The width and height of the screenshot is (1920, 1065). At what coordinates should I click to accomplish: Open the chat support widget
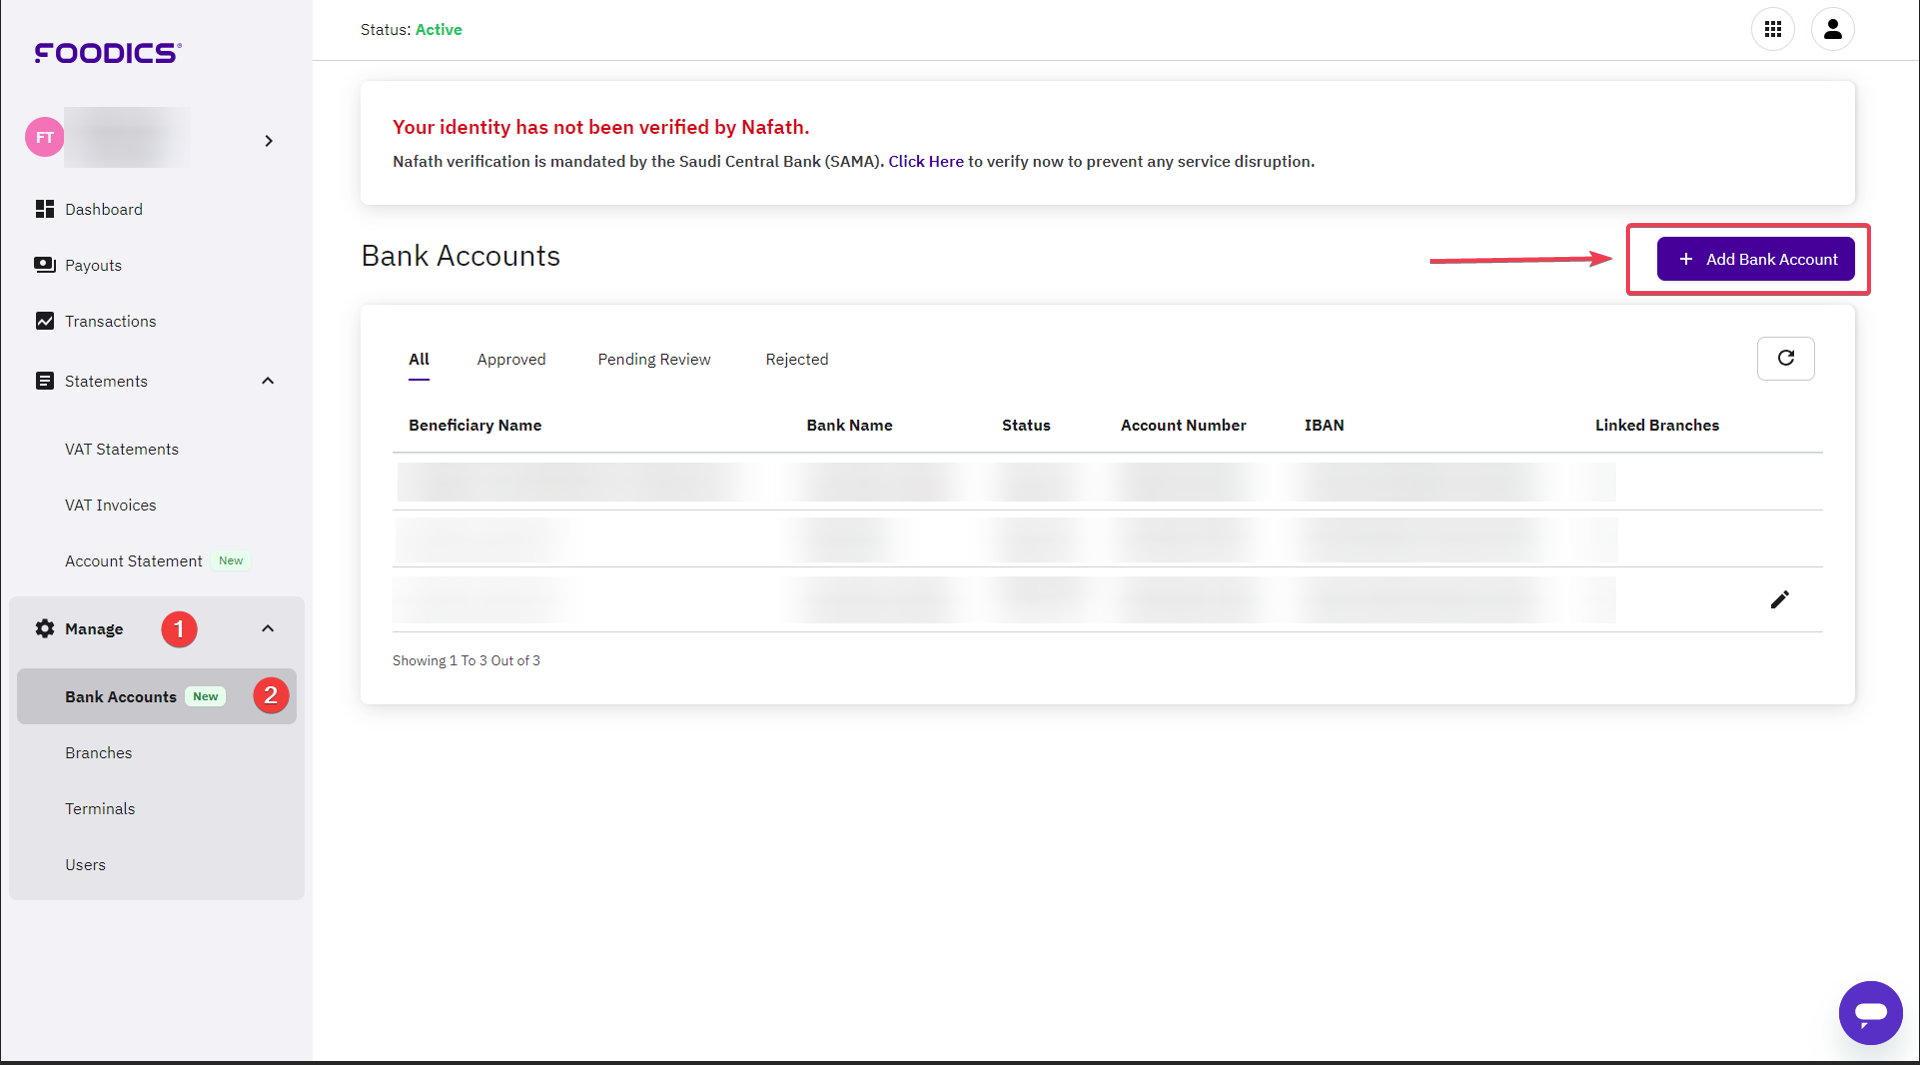[x=1871, y=1012]
